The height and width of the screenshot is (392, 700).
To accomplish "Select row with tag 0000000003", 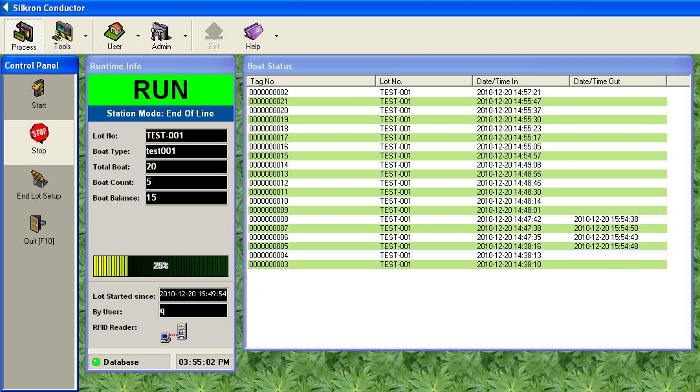I will tap(457, 264).
